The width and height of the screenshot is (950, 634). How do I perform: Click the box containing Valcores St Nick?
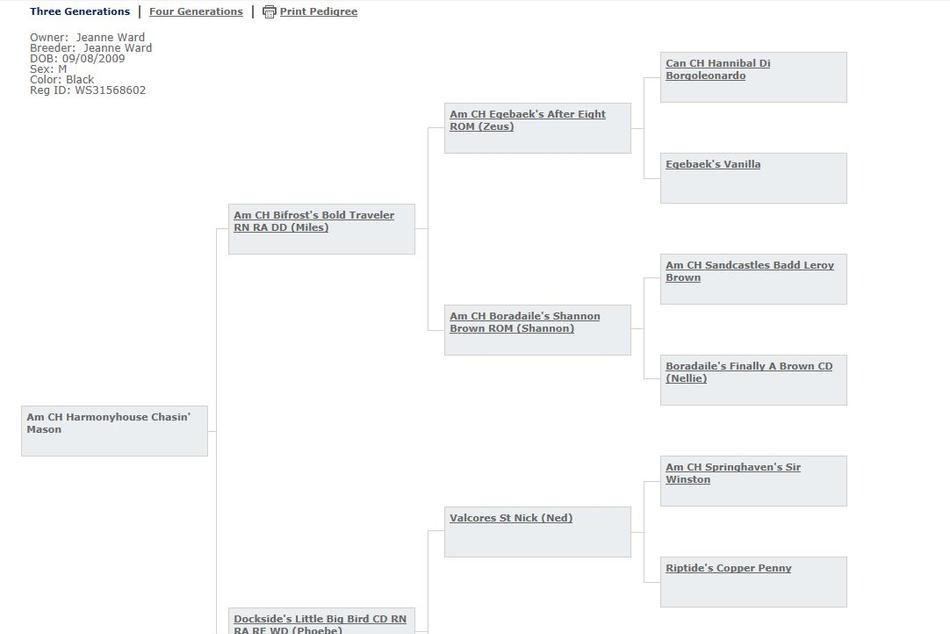[537, 532]
